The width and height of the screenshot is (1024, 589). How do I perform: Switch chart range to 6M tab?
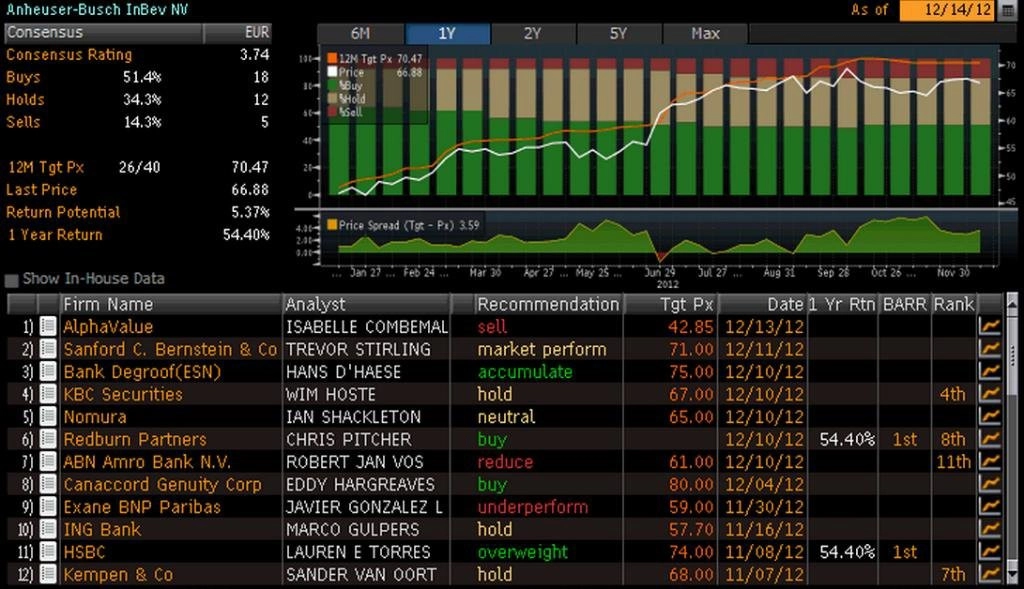click(x=360, y=33)
